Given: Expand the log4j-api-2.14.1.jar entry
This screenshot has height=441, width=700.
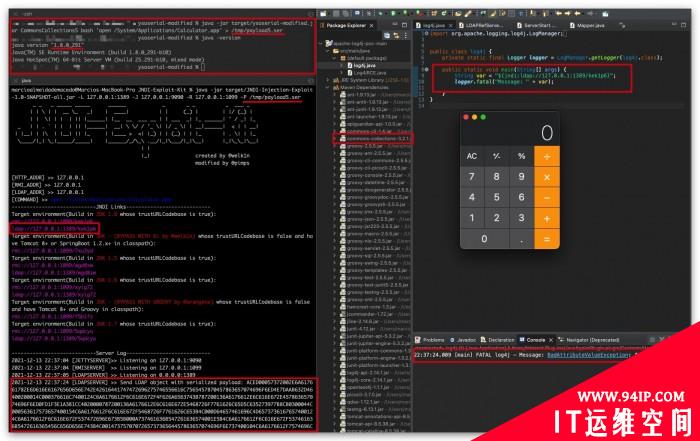Looking at the screenshot, I should click(335, 373).
